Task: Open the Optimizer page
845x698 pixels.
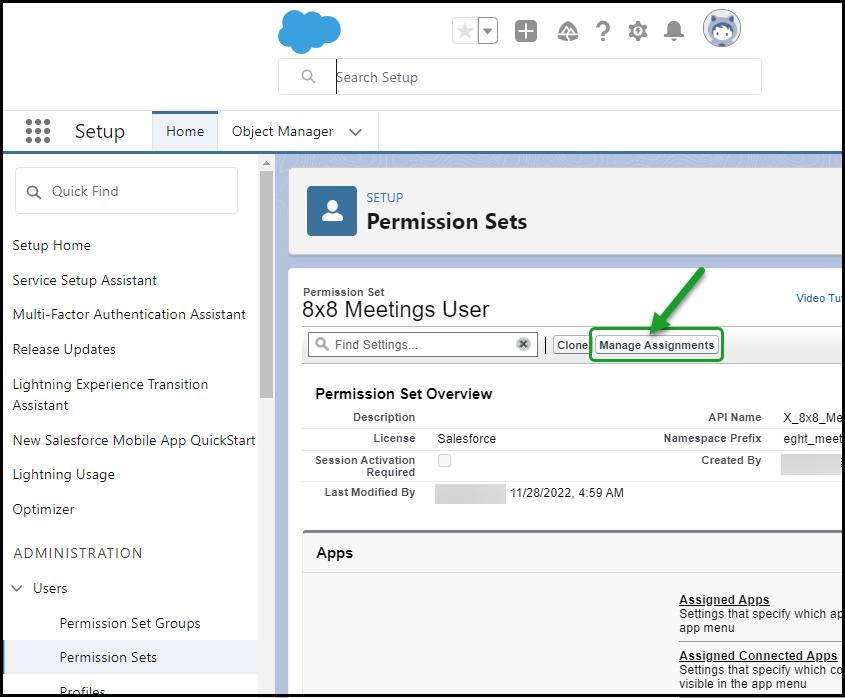Action: [x=44, y=509]
